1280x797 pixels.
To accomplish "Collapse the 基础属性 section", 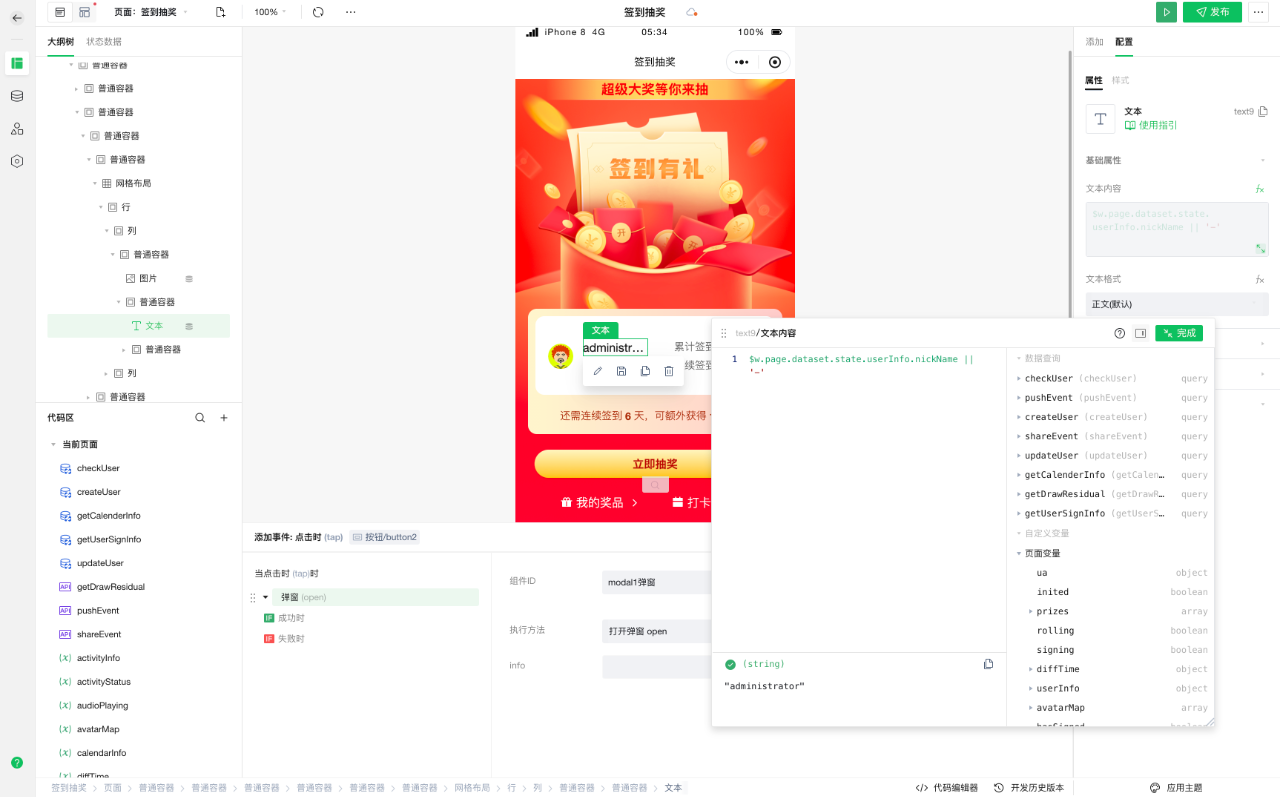I will coord(1263,160).
